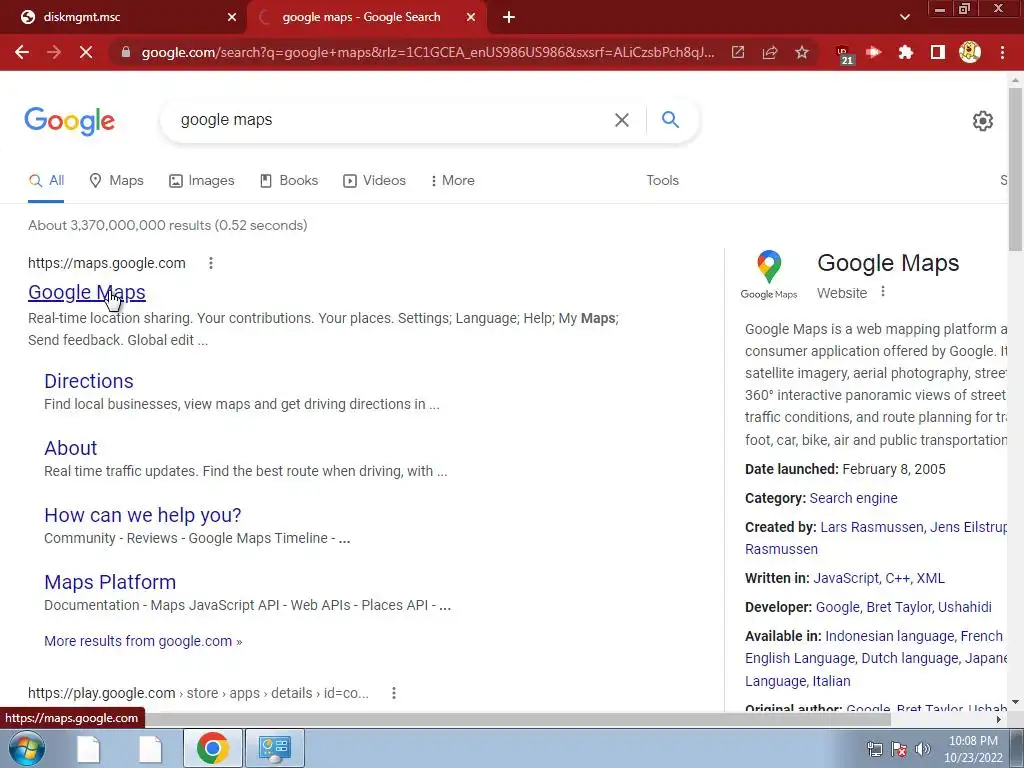Screen dimensions: 1024x768
Task: Click the red video recorder extension icon
Action: 874,52
